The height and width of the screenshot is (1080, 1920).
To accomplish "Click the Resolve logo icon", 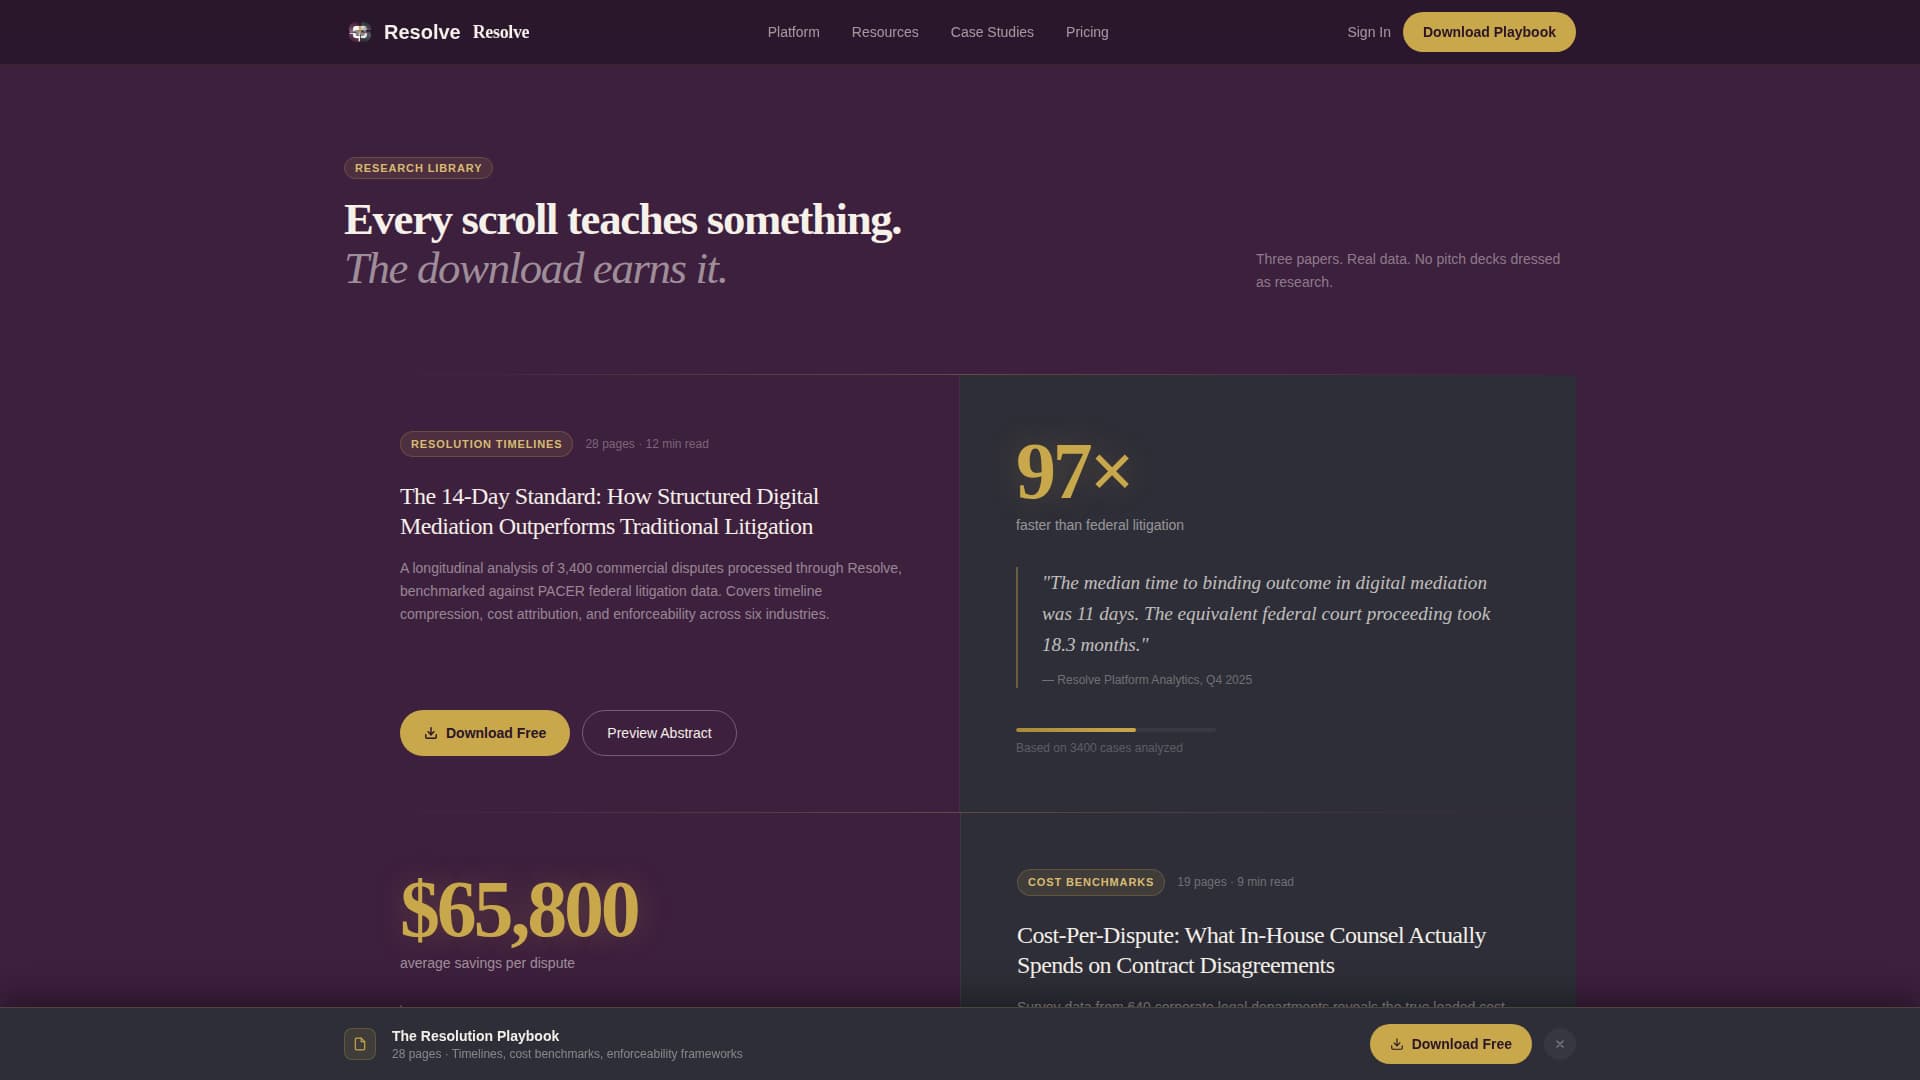I will 359,31.
